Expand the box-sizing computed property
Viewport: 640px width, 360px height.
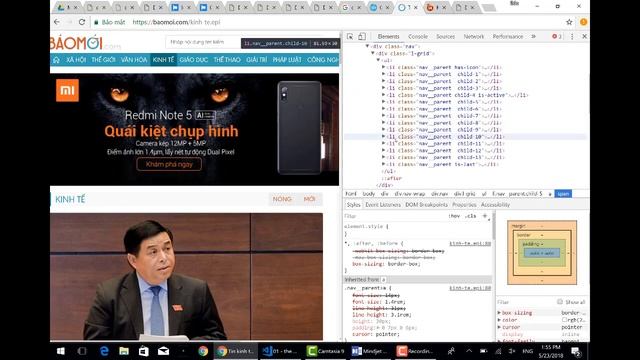(x=499, y=313)
